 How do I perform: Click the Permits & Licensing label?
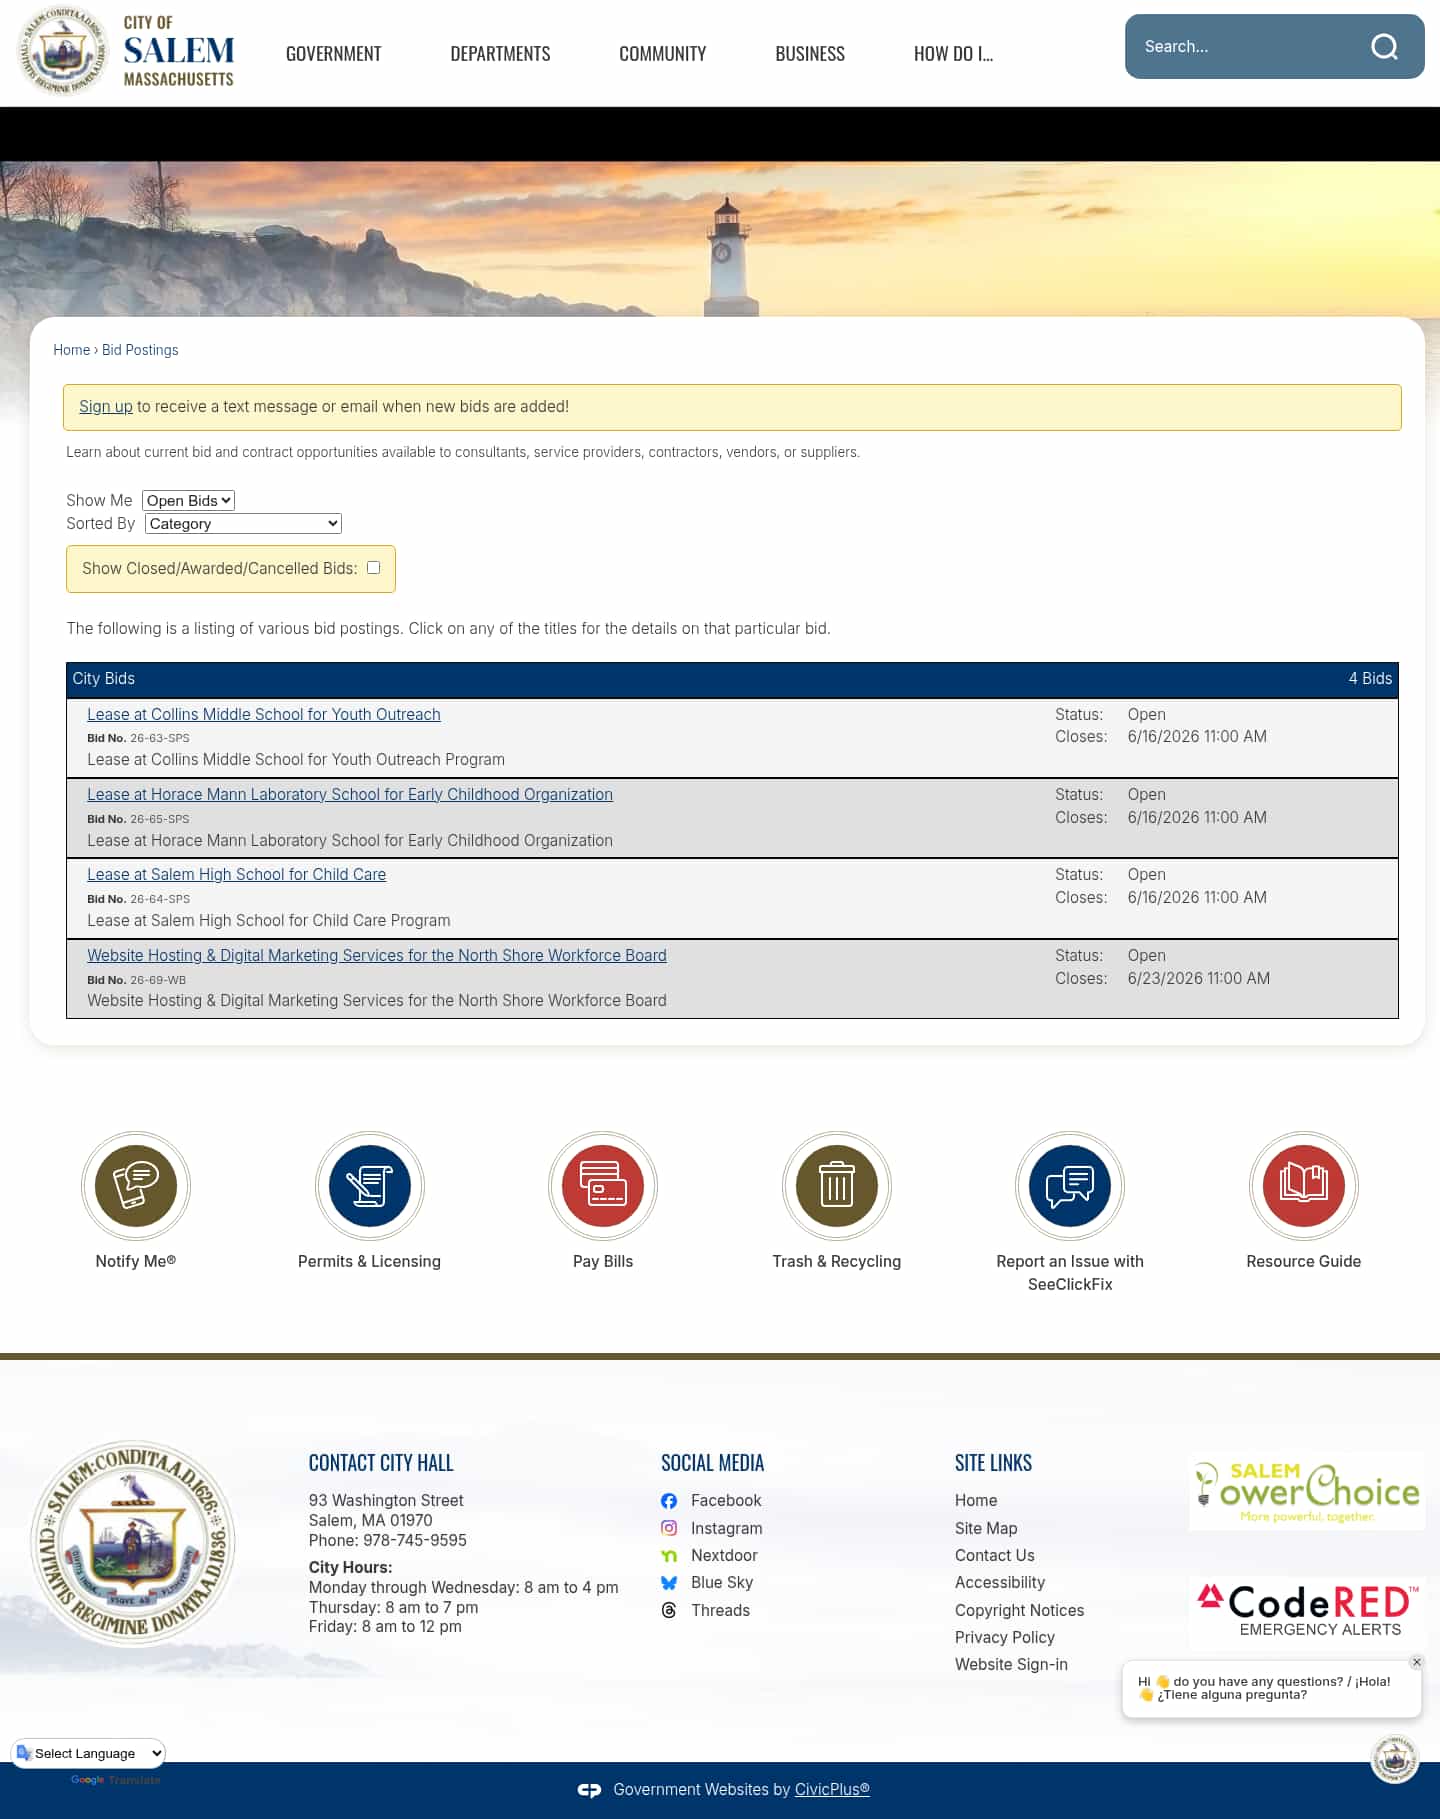point(369,1262)
